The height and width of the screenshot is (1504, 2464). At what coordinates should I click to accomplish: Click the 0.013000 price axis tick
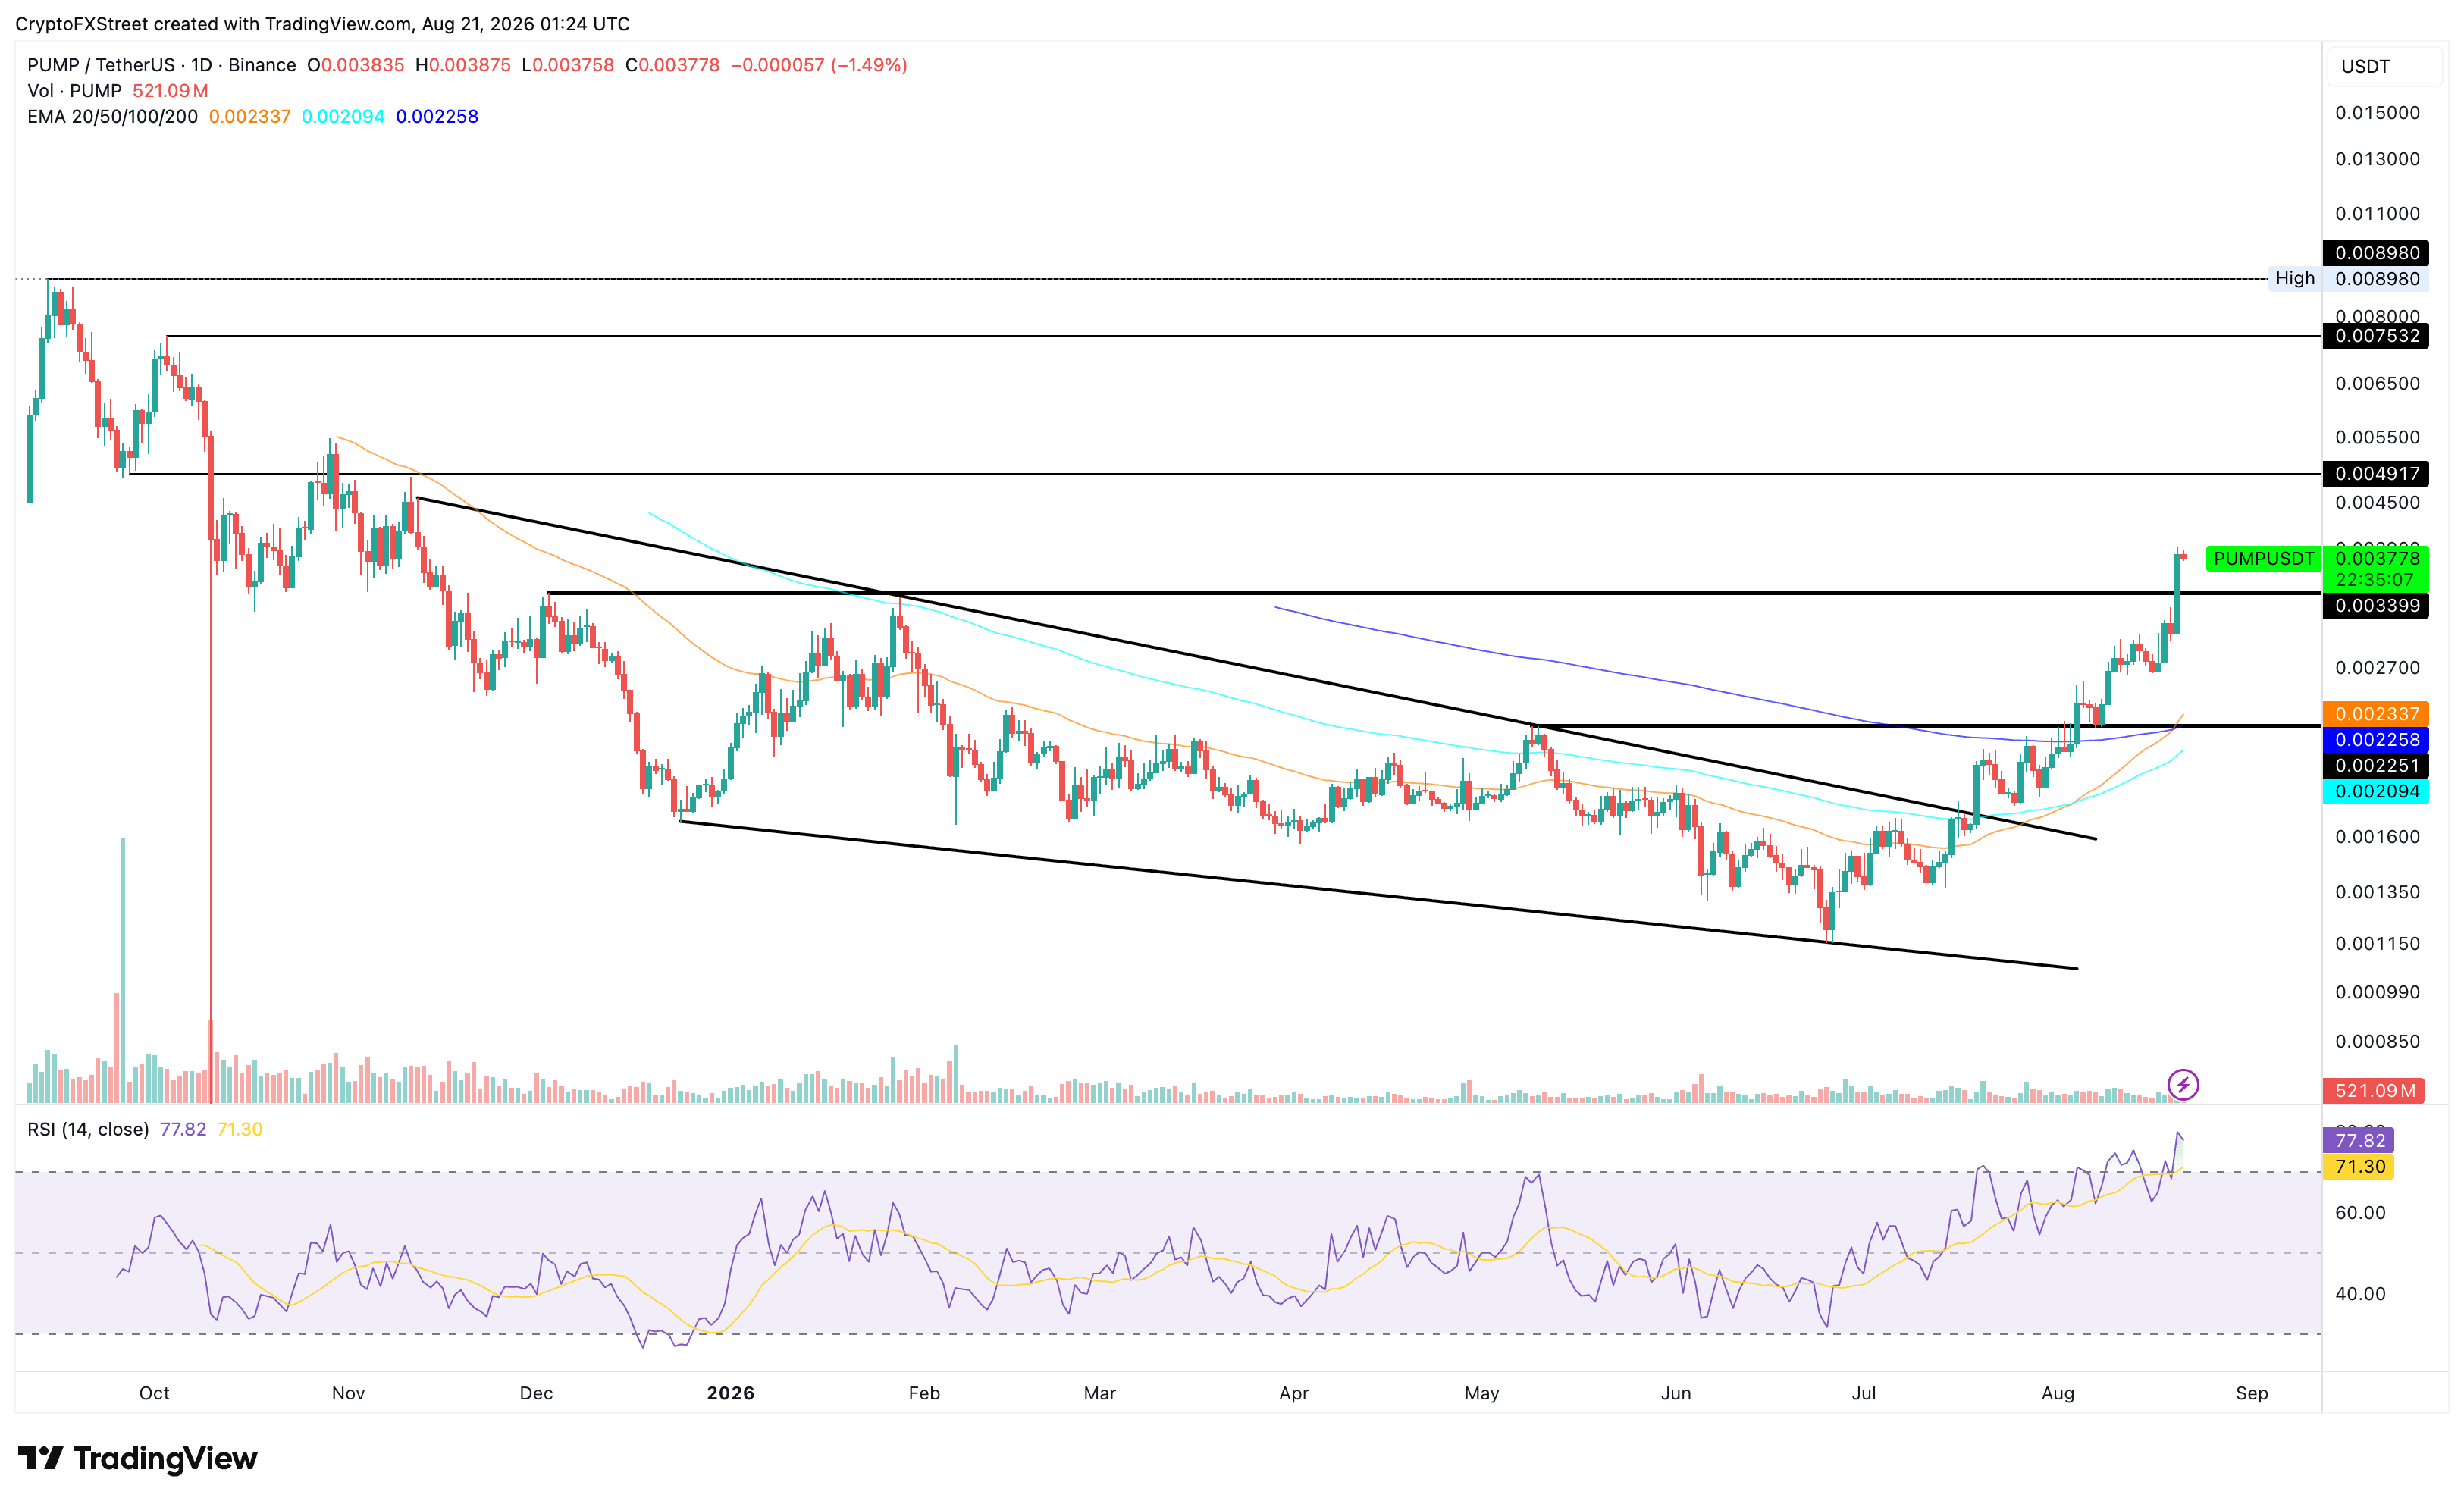pyautogui.click(x=2377, y=159)
